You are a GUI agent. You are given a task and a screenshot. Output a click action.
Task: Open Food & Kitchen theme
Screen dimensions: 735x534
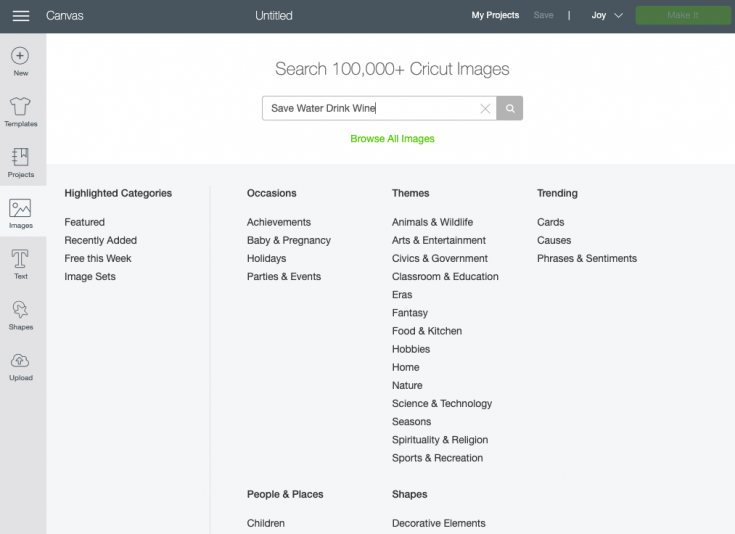point(427,331)
